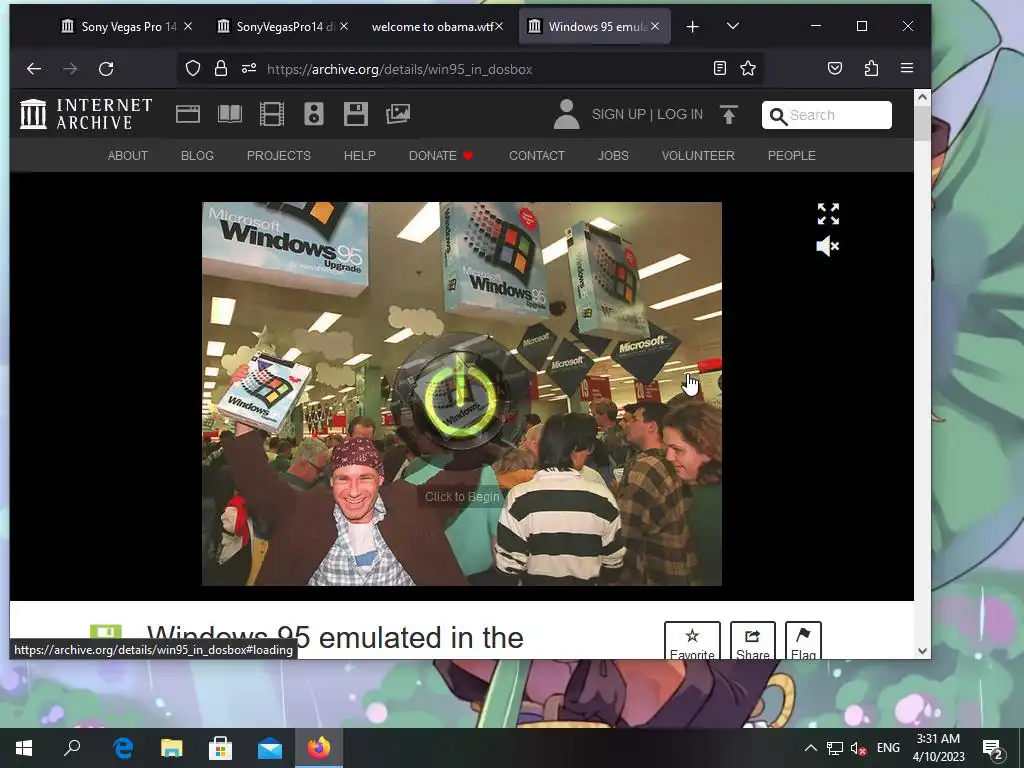Switch to the welcome to obama.wtf tab
1024x768 pixels.
pyautogui.click(x=431, y=27)
